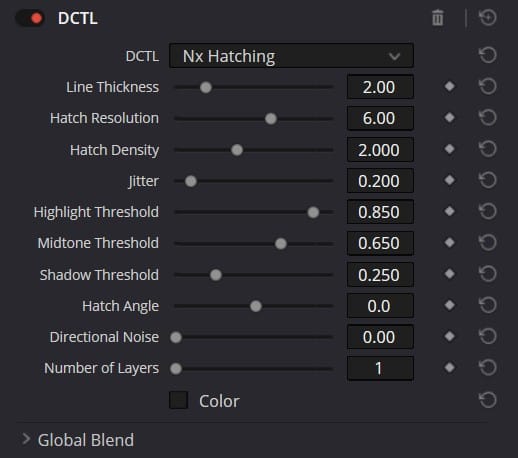Toggle the DCTL effect enable switch
518x458 pixels.
(x=30, y=18)
